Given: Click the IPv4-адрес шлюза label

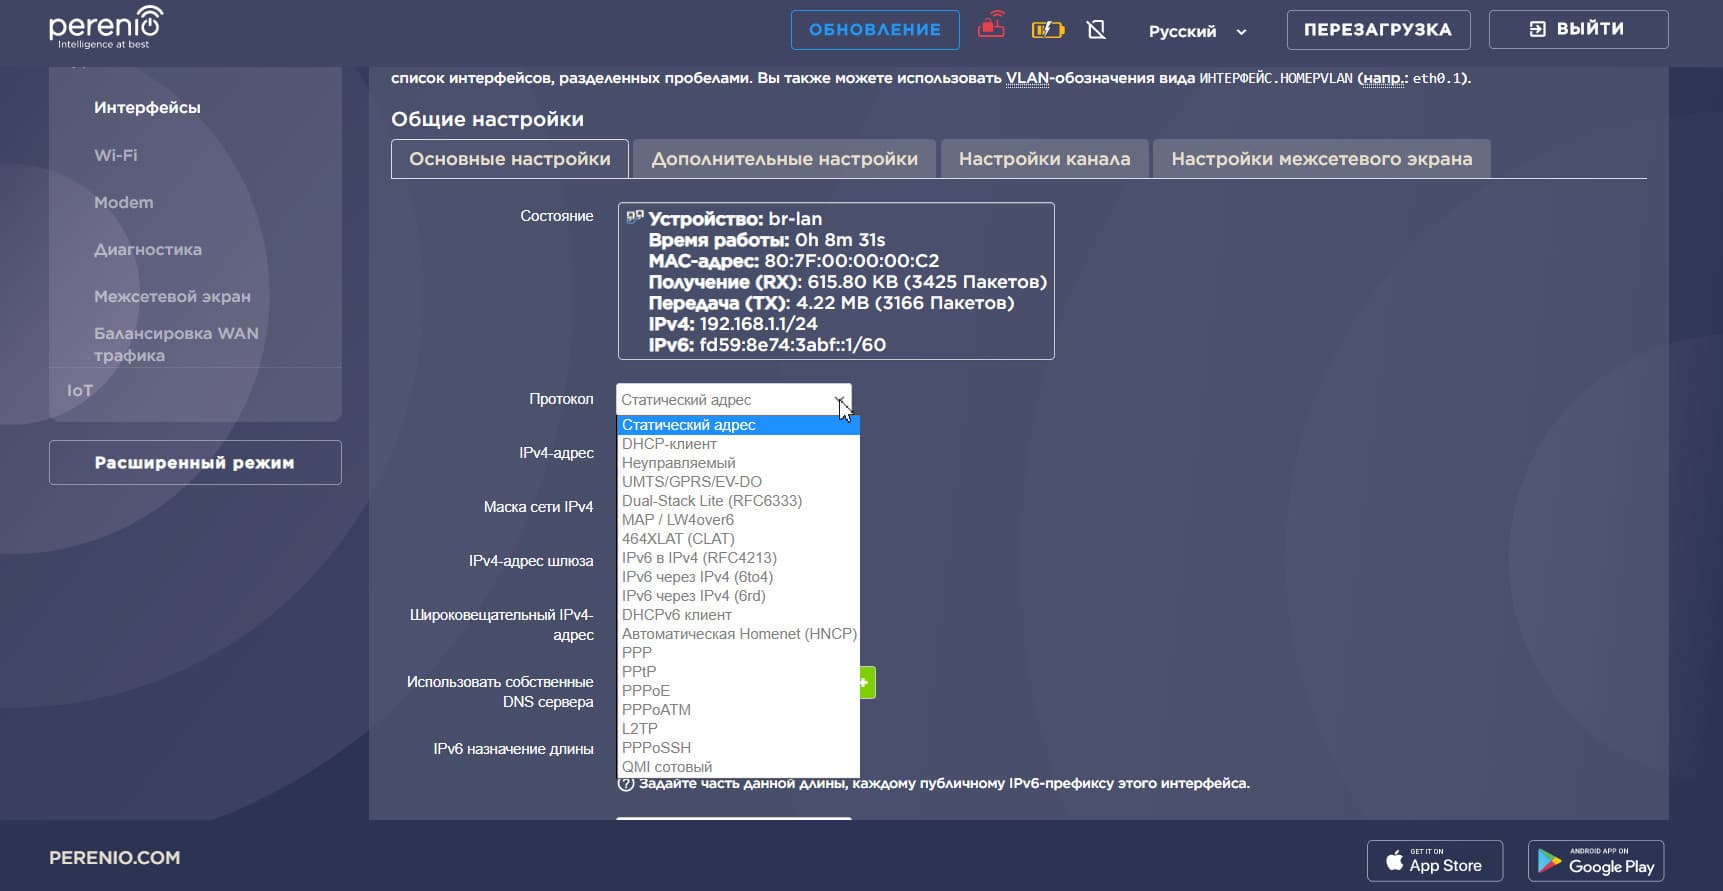Looking at the screenshot, I should pyautogui.click(x=531, y=561).
